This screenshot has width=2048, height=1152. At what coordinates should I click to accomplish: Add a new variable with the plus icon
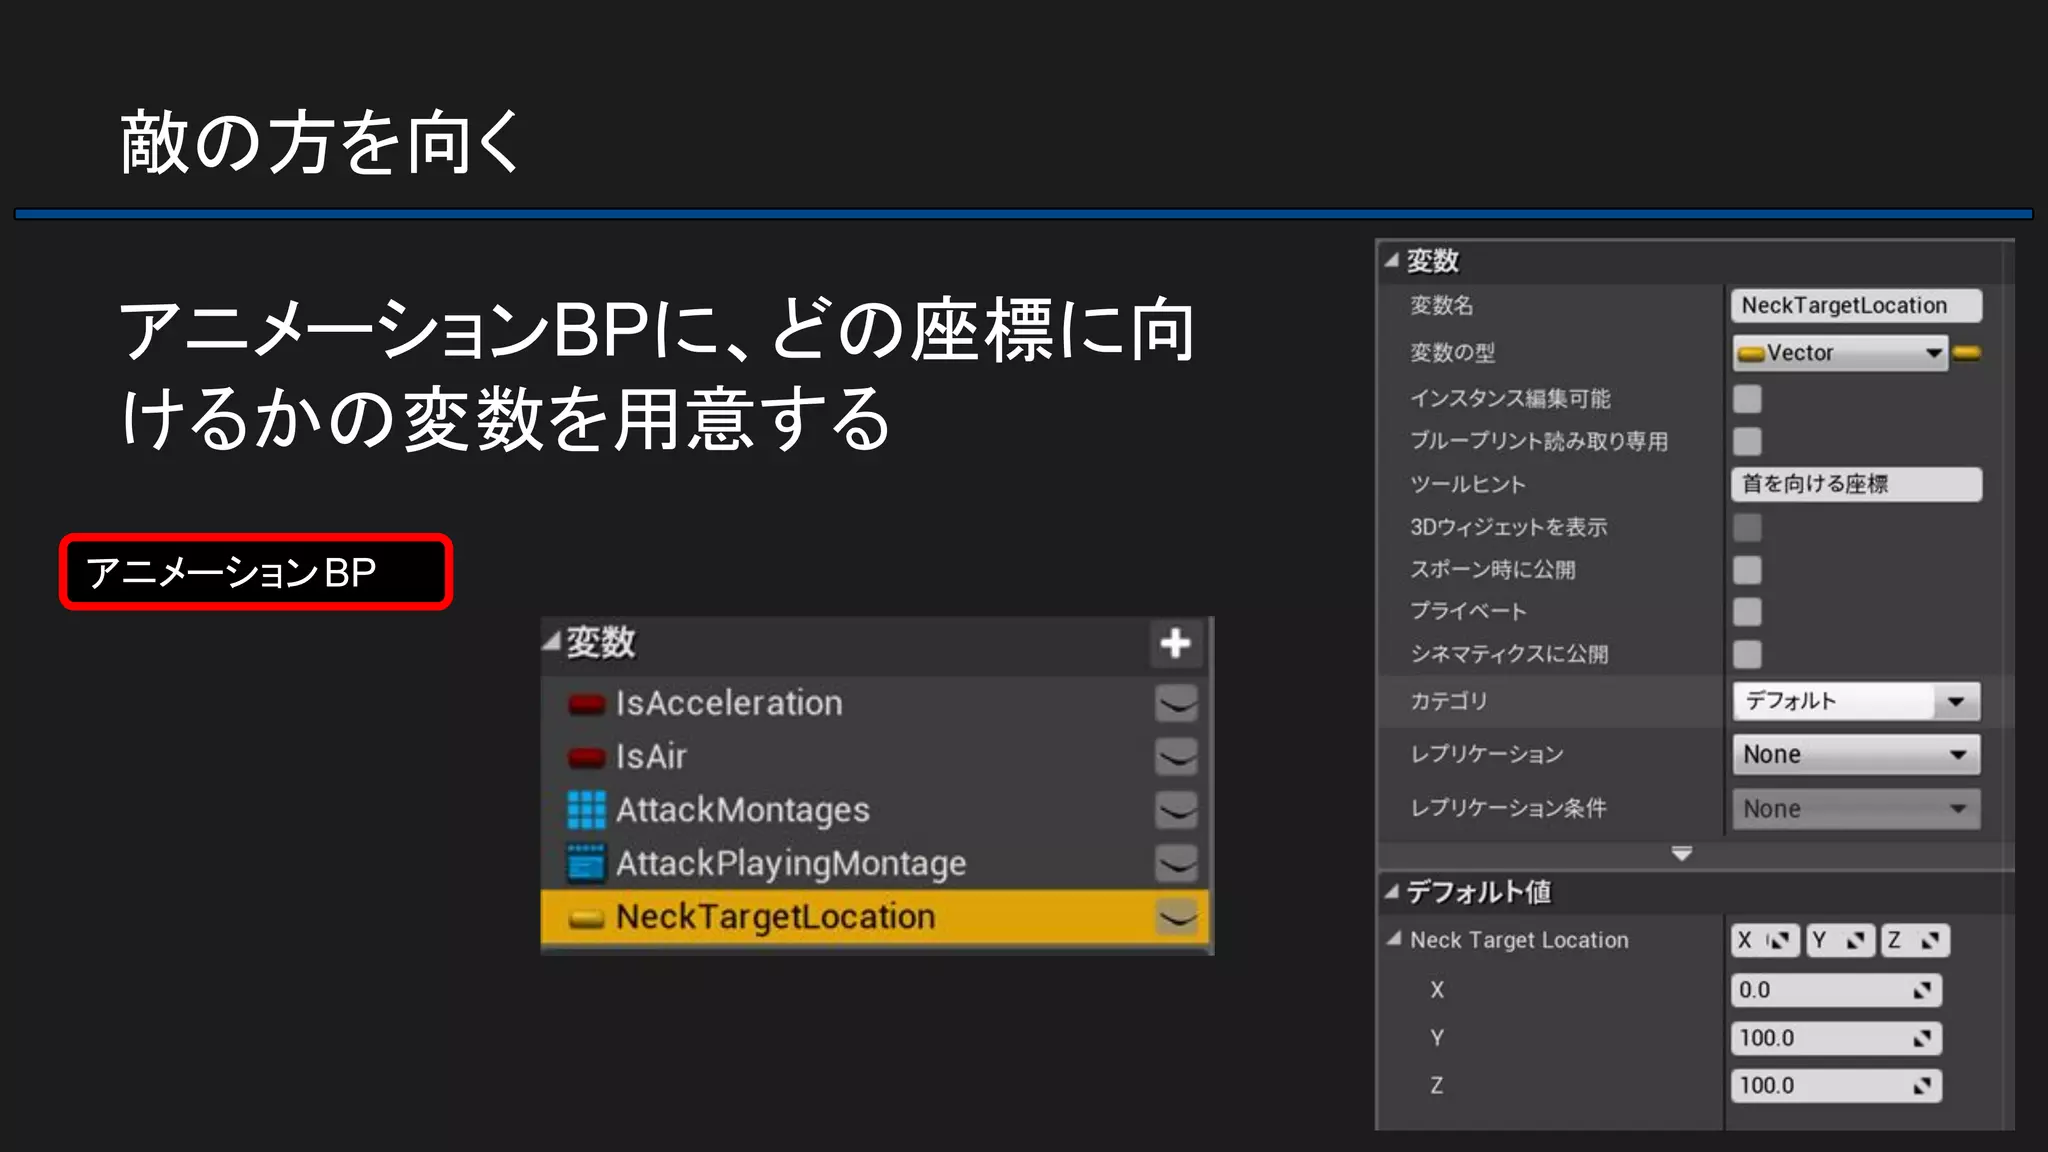[1175, 643]
